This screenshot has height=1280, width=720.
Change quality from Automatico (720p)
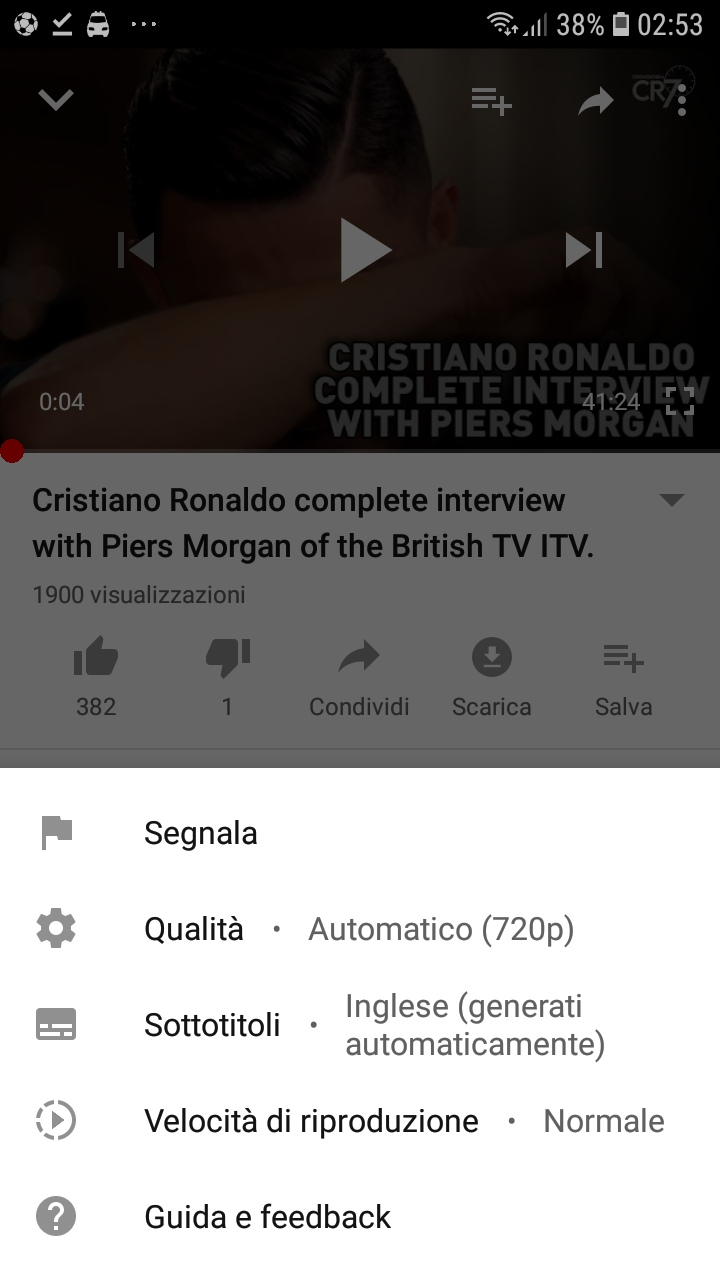(x=441, y=930)
